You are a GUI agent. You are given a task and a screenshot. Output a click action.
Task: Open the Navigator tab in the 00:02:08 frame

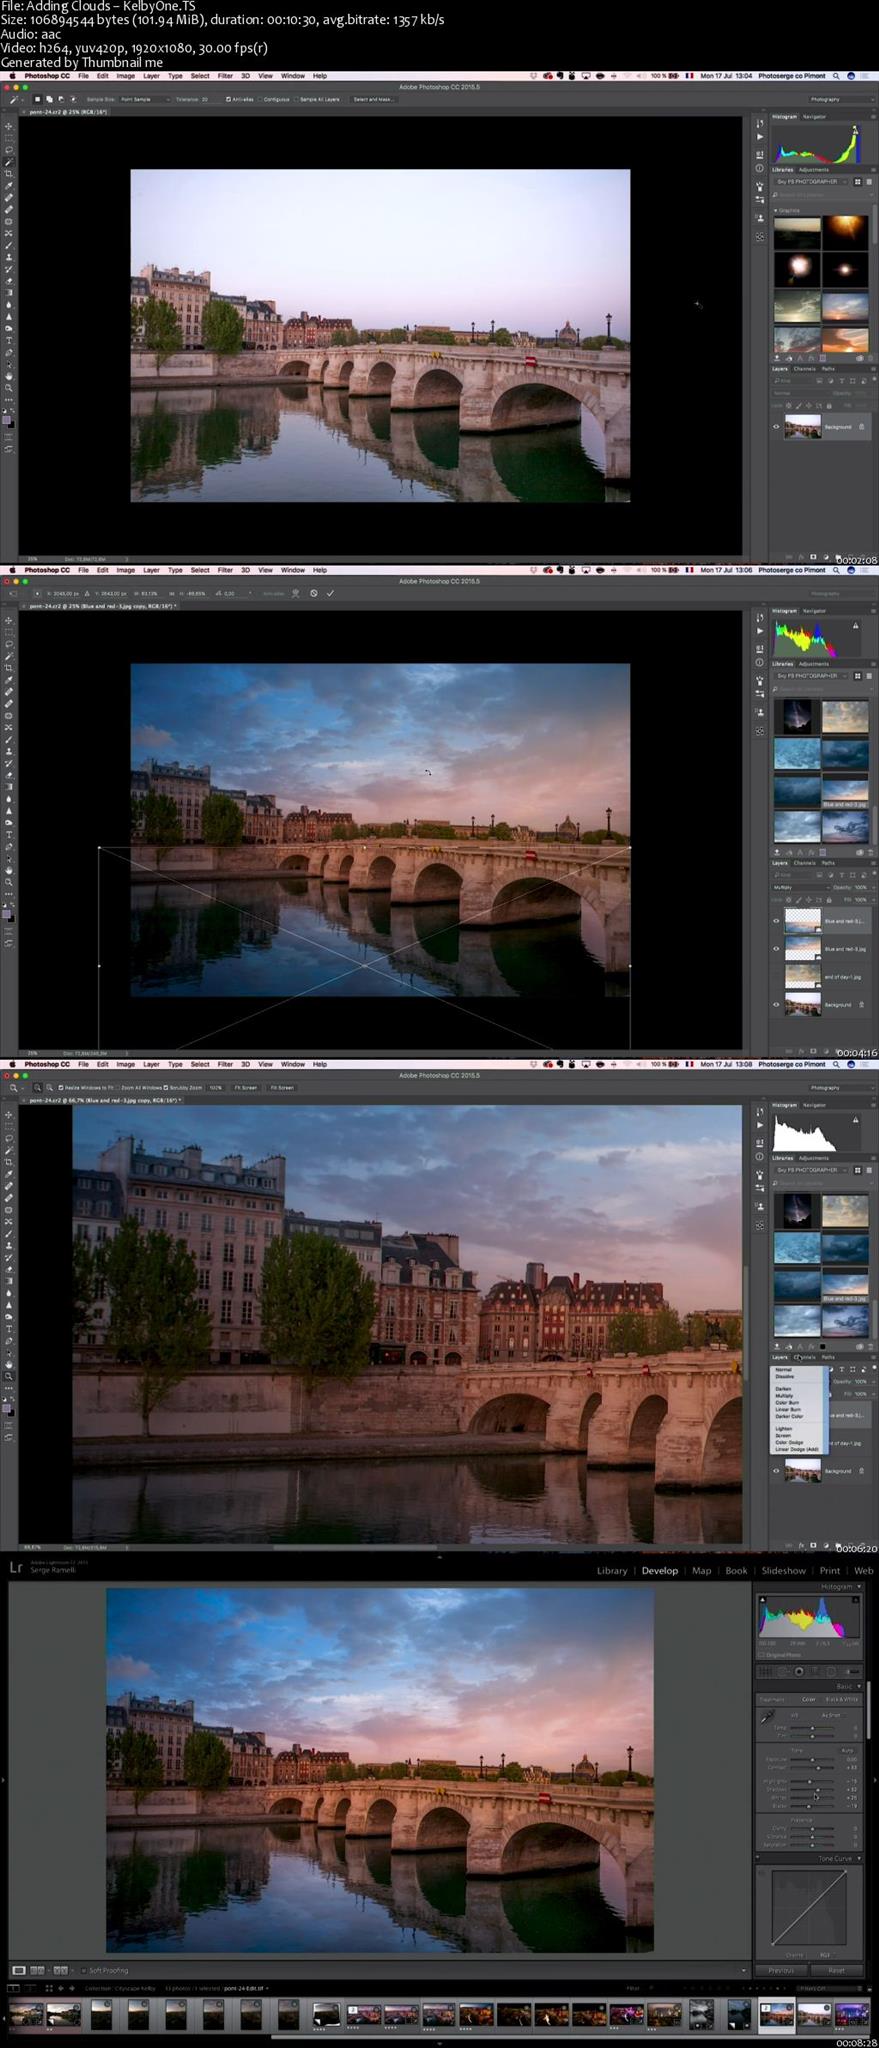815,116
